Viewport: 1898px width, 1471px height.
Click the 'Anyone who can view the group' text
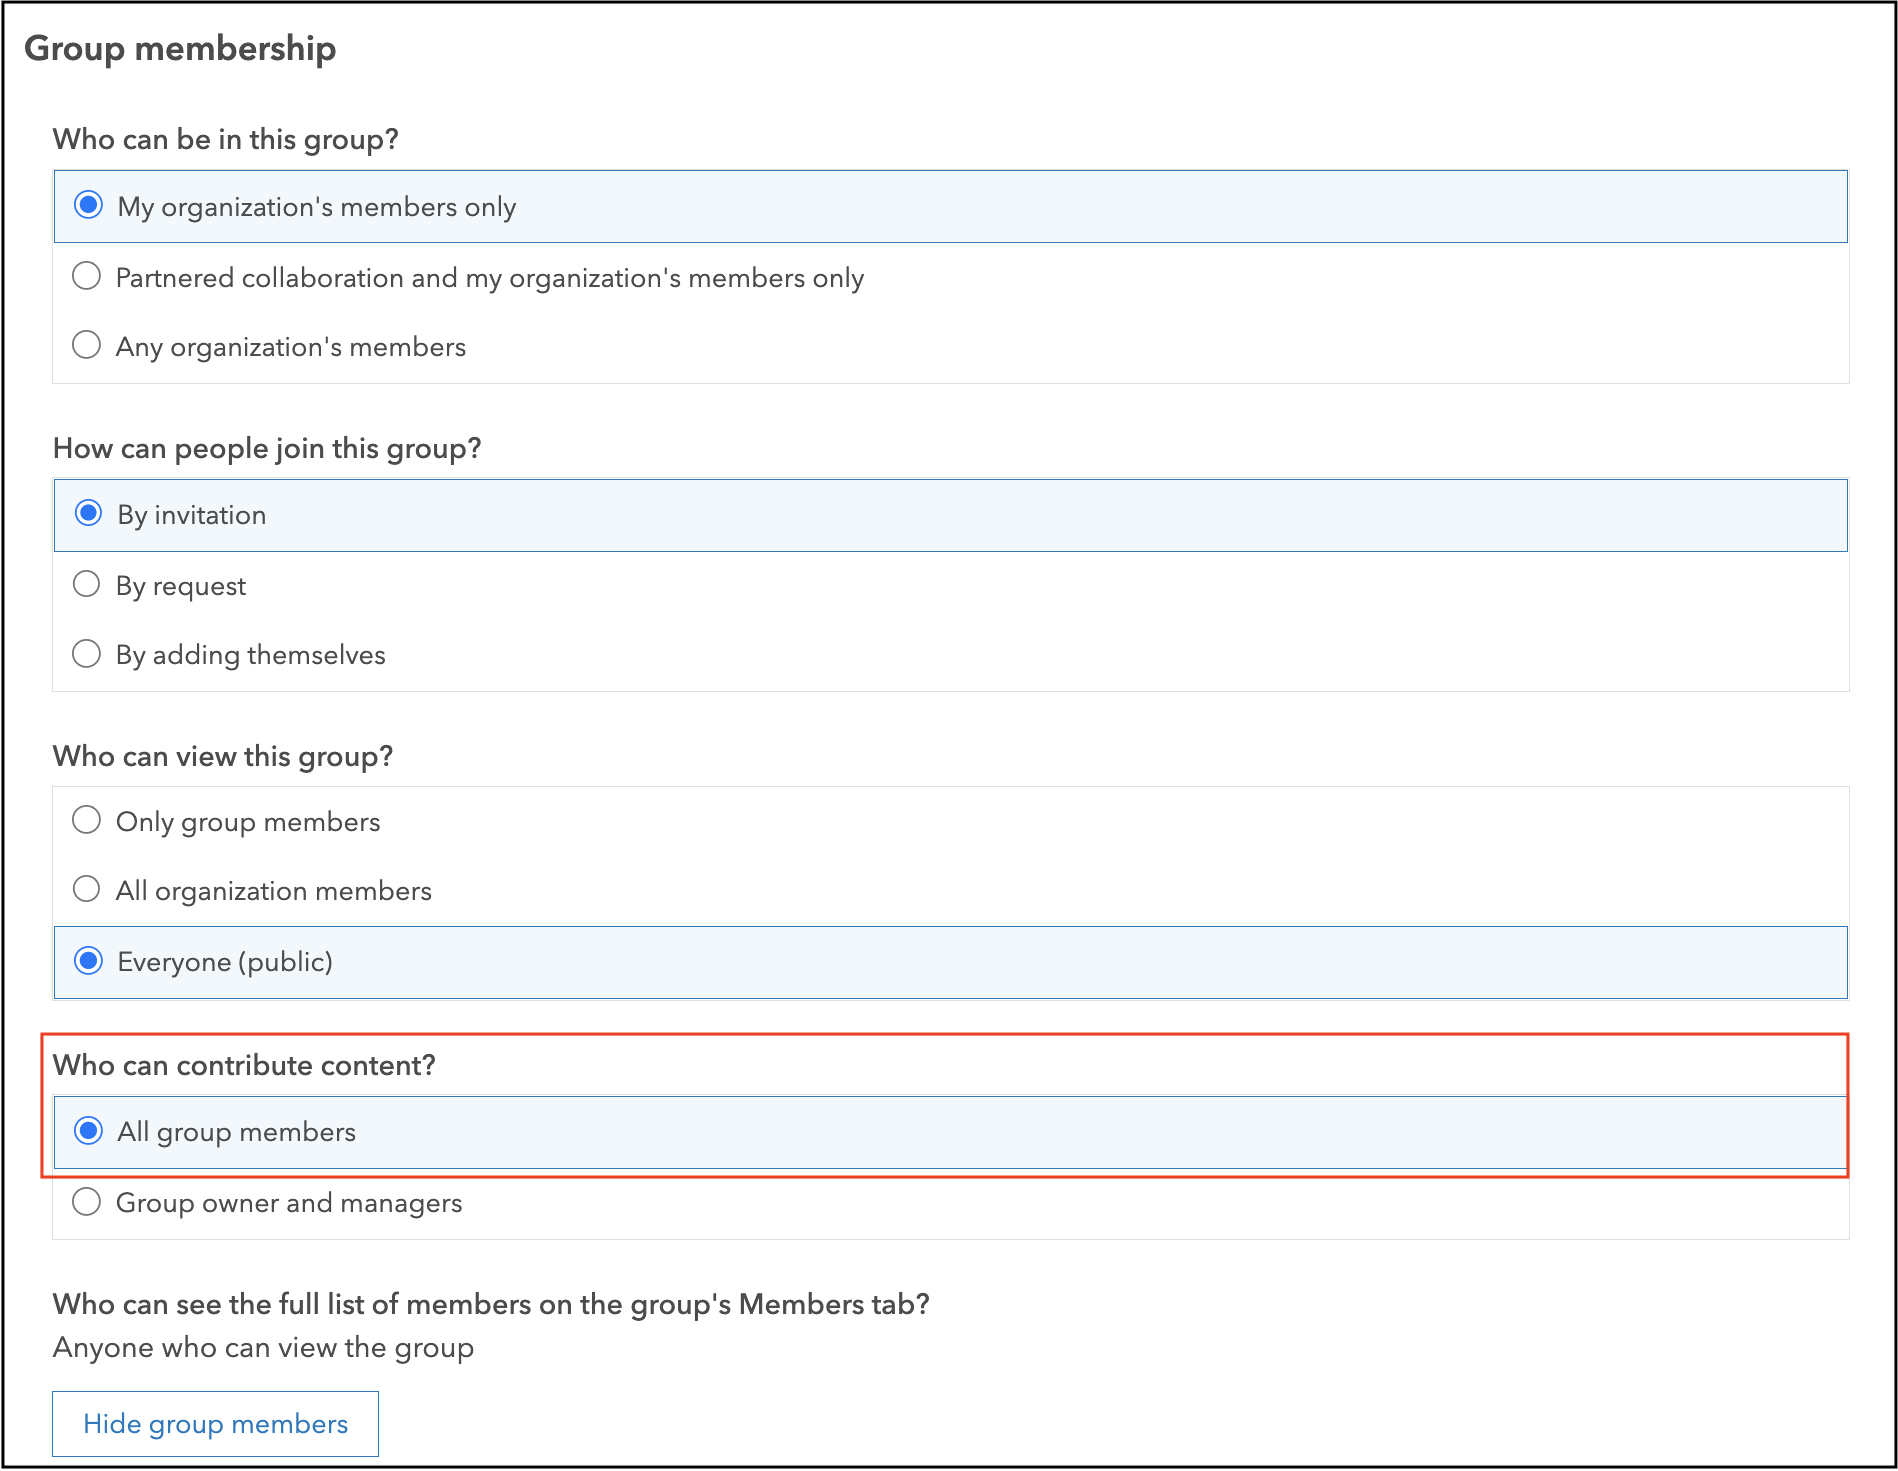point(263,1348)
